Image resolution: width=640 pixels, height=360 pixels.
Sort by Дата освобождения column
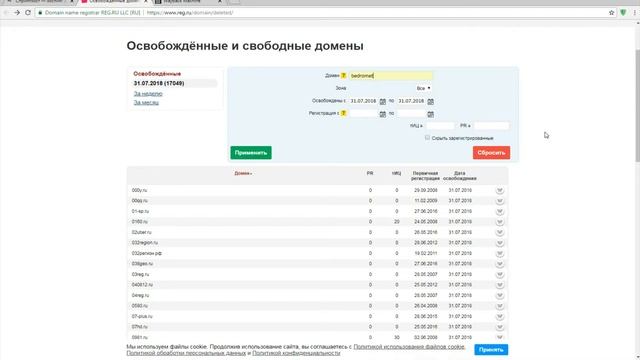[x=460, y=176]
